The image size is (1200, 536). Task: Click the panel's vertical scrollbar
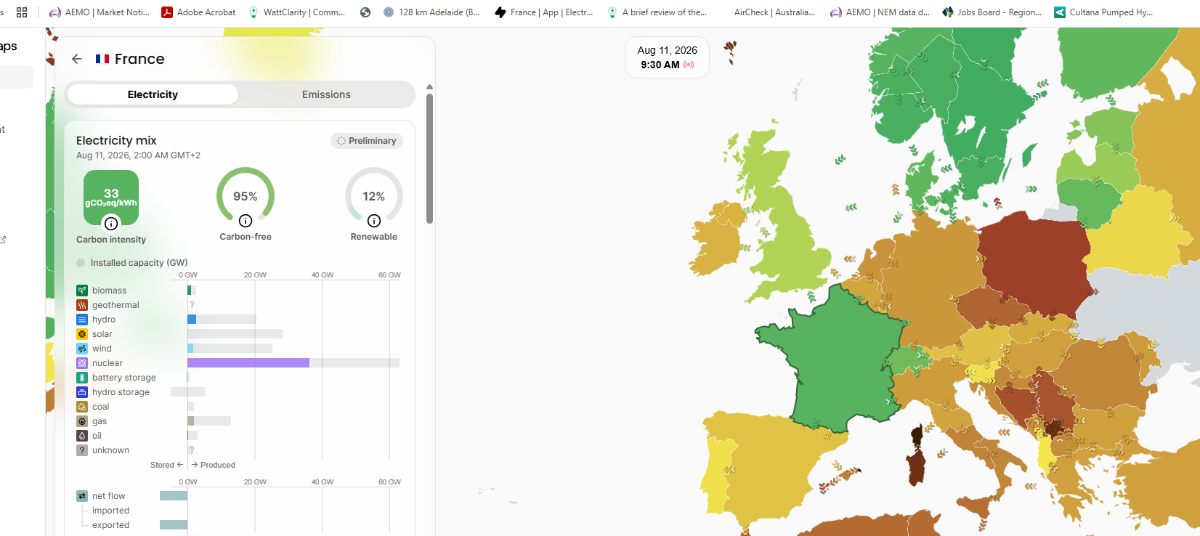tap(429, 158)
